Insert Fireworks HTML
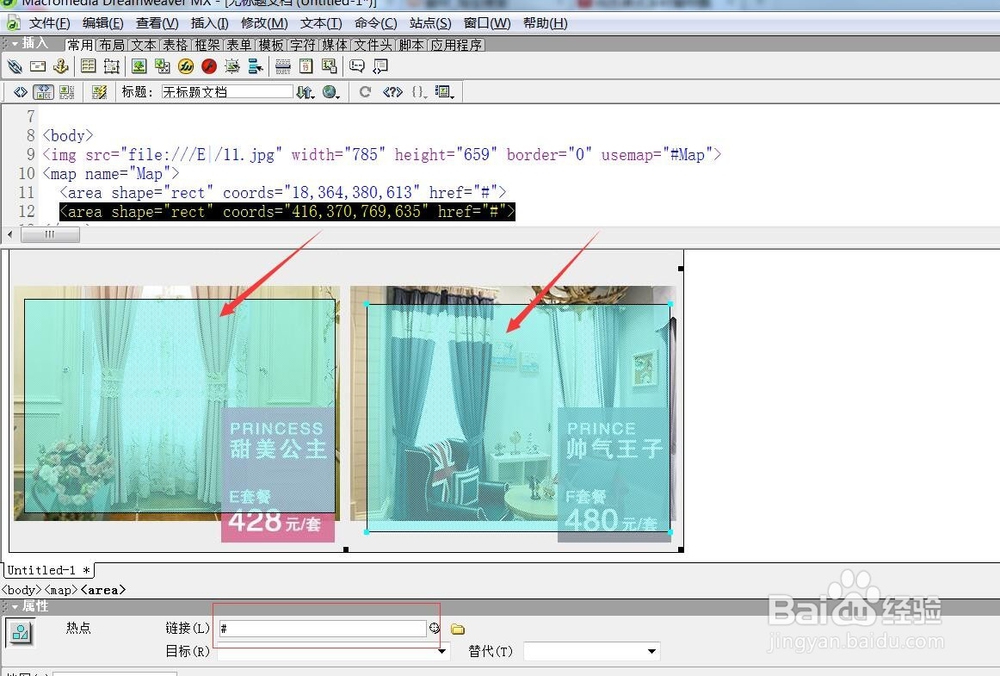Viewport: 1000px width, 676px height. tap(186, 66)
